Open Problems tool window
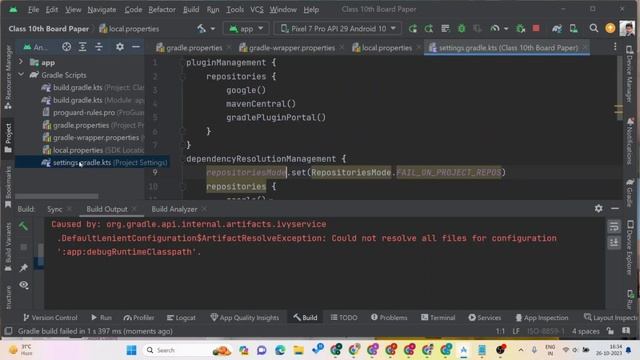 [389, 318]
